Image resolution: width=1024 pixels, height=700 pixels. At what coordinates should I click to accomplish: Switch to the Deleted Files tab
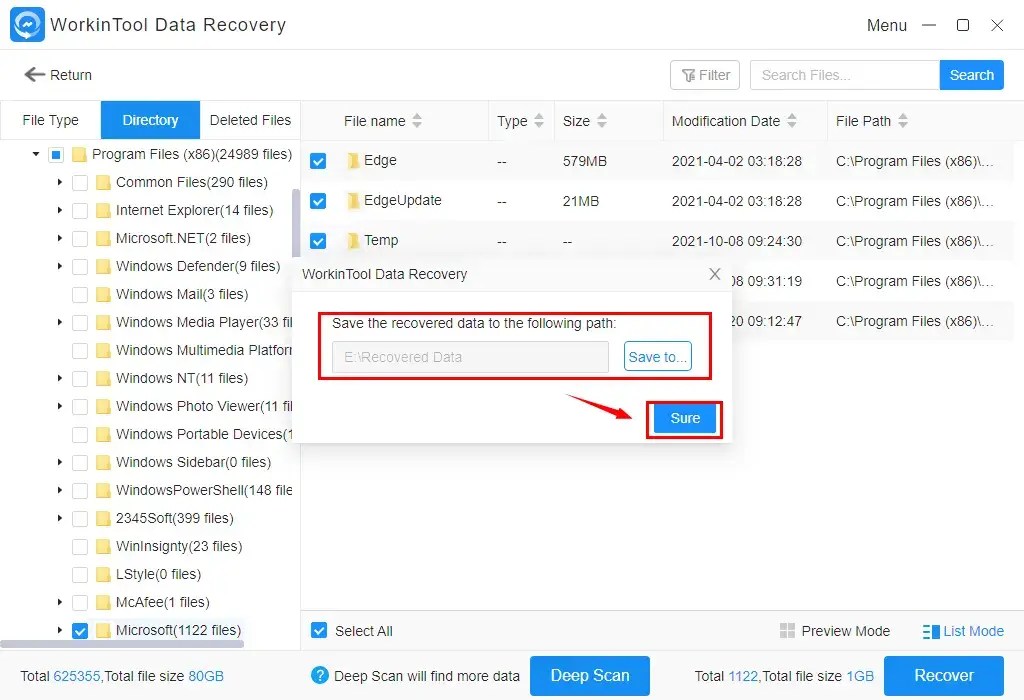249,119
